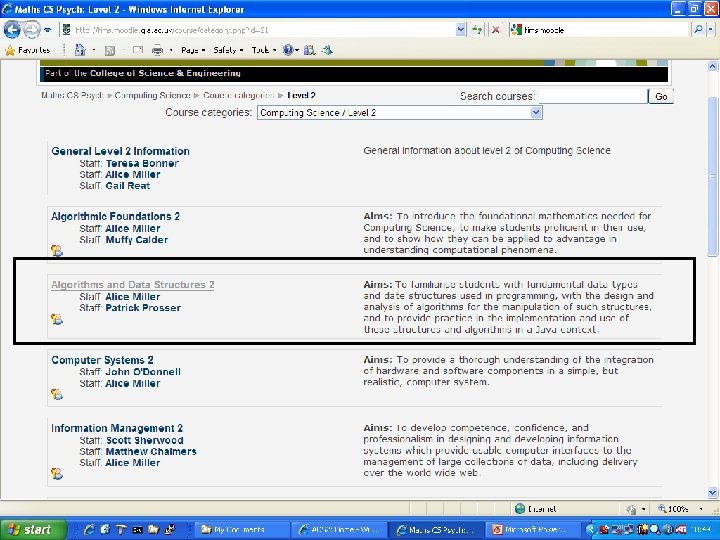Click Maths CS Psych breadcrumb link
Image resolution: width=720 pixels, height=540 pixels.
point(72,96)
